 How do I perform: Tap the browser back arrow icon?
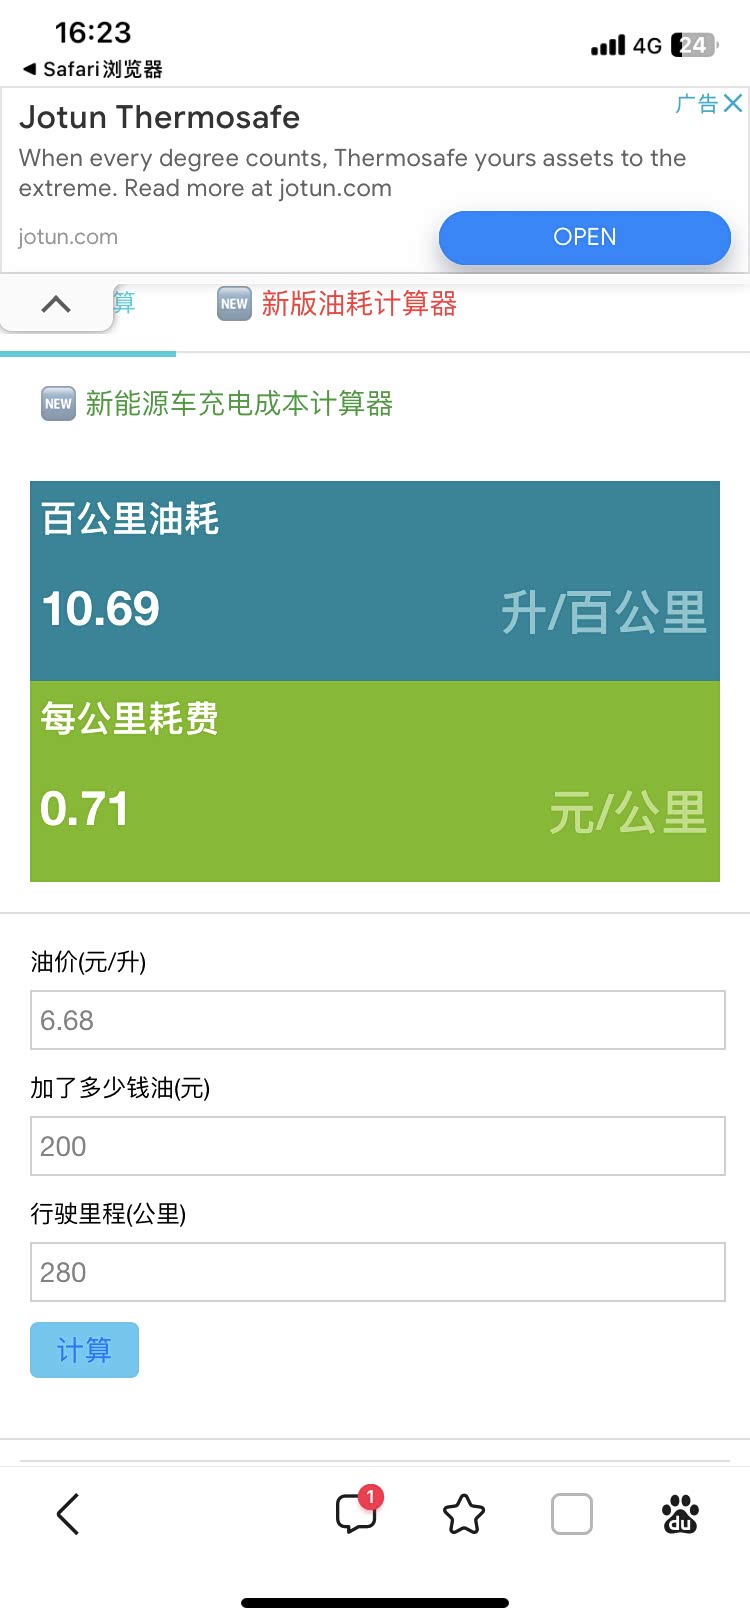(x=68, y=1514)
